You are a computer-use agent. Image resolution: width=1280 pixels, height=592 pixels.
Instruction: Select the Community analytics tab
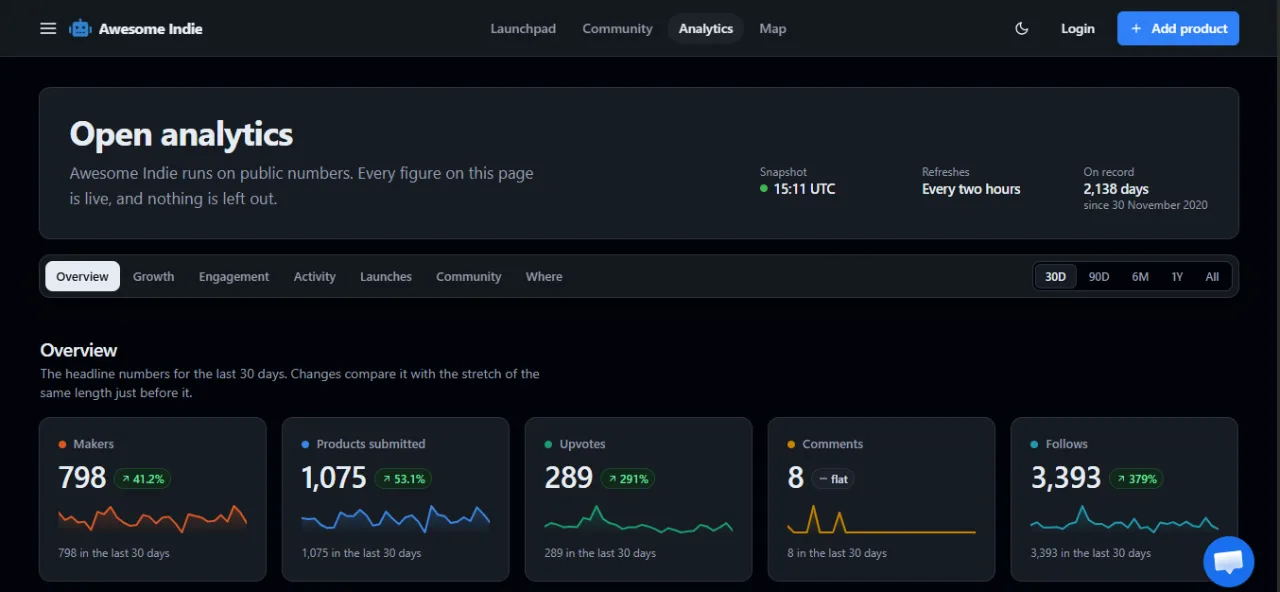(x=469, y=277)
